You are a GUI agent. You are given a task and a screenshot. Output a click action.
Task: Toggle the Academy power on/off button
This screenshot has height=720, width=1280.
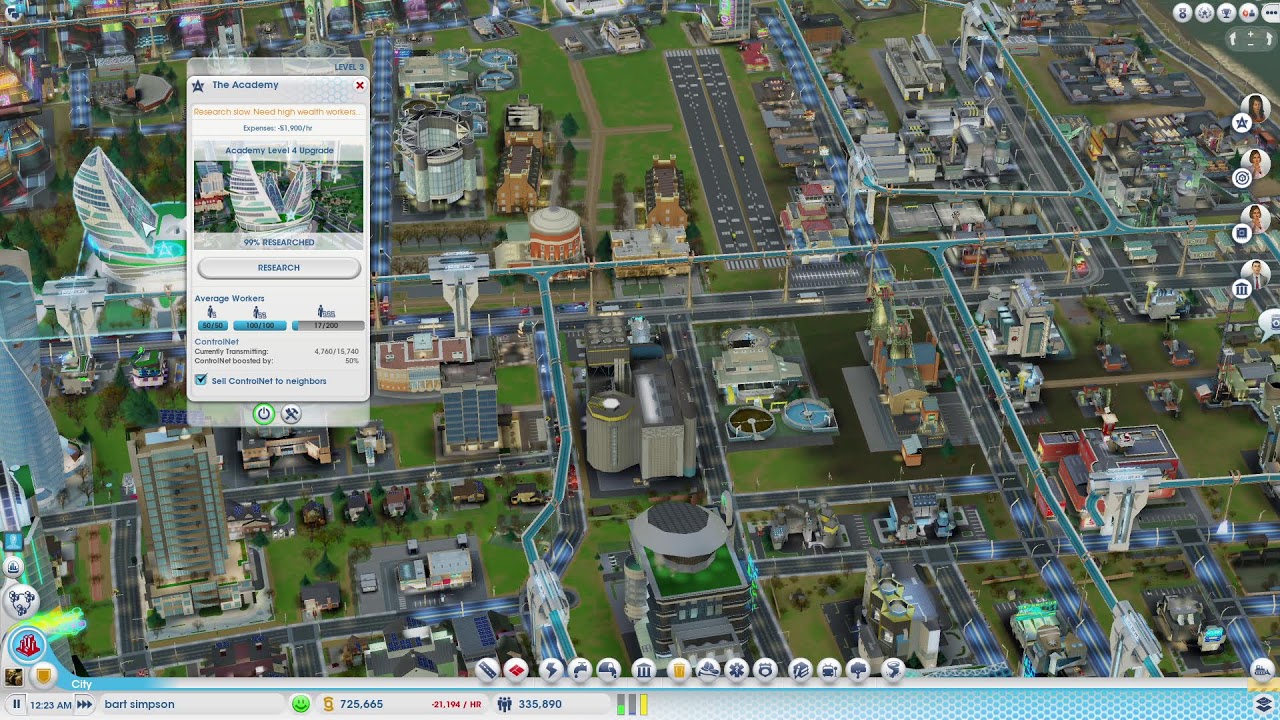click(264, 414)
